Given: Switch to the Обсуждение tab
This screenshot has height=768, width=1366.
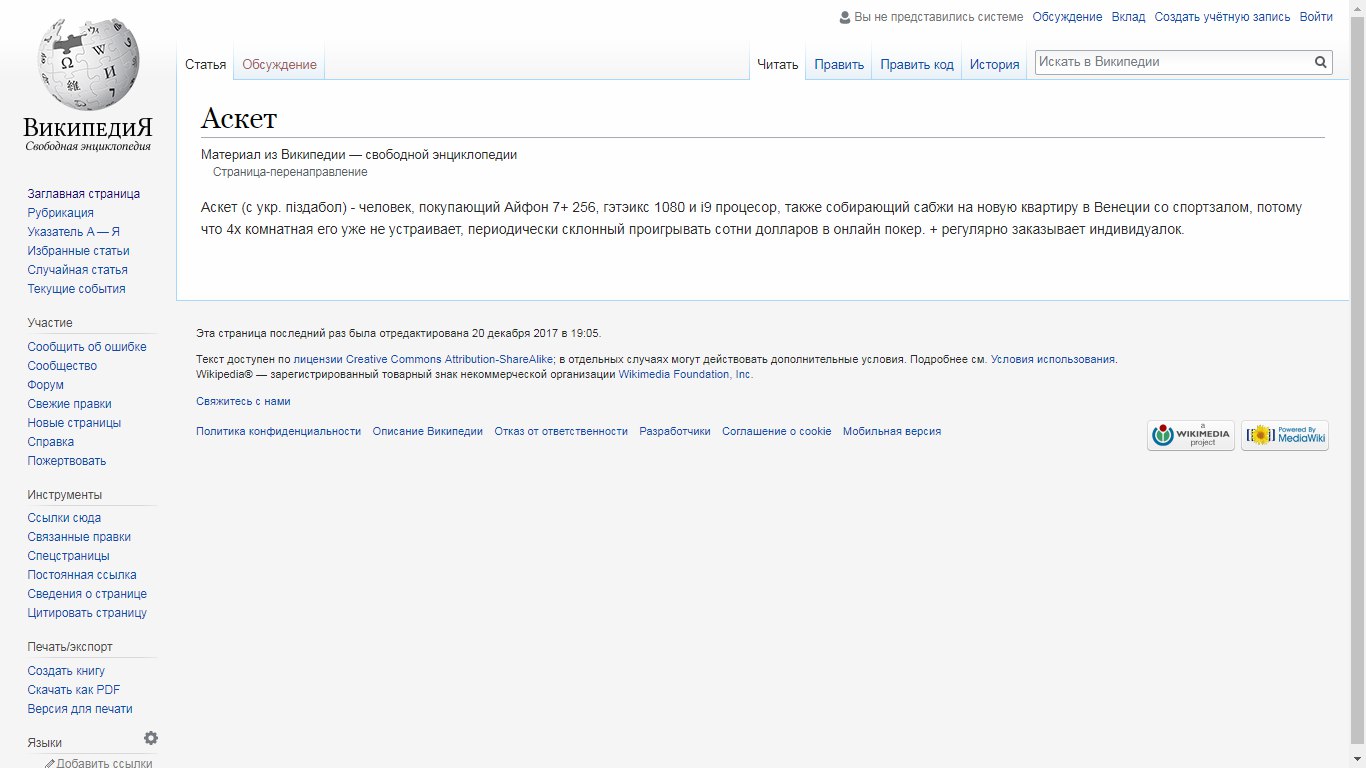Looking at the screenshot, I should pyautogui.click(x=279, y=65).
